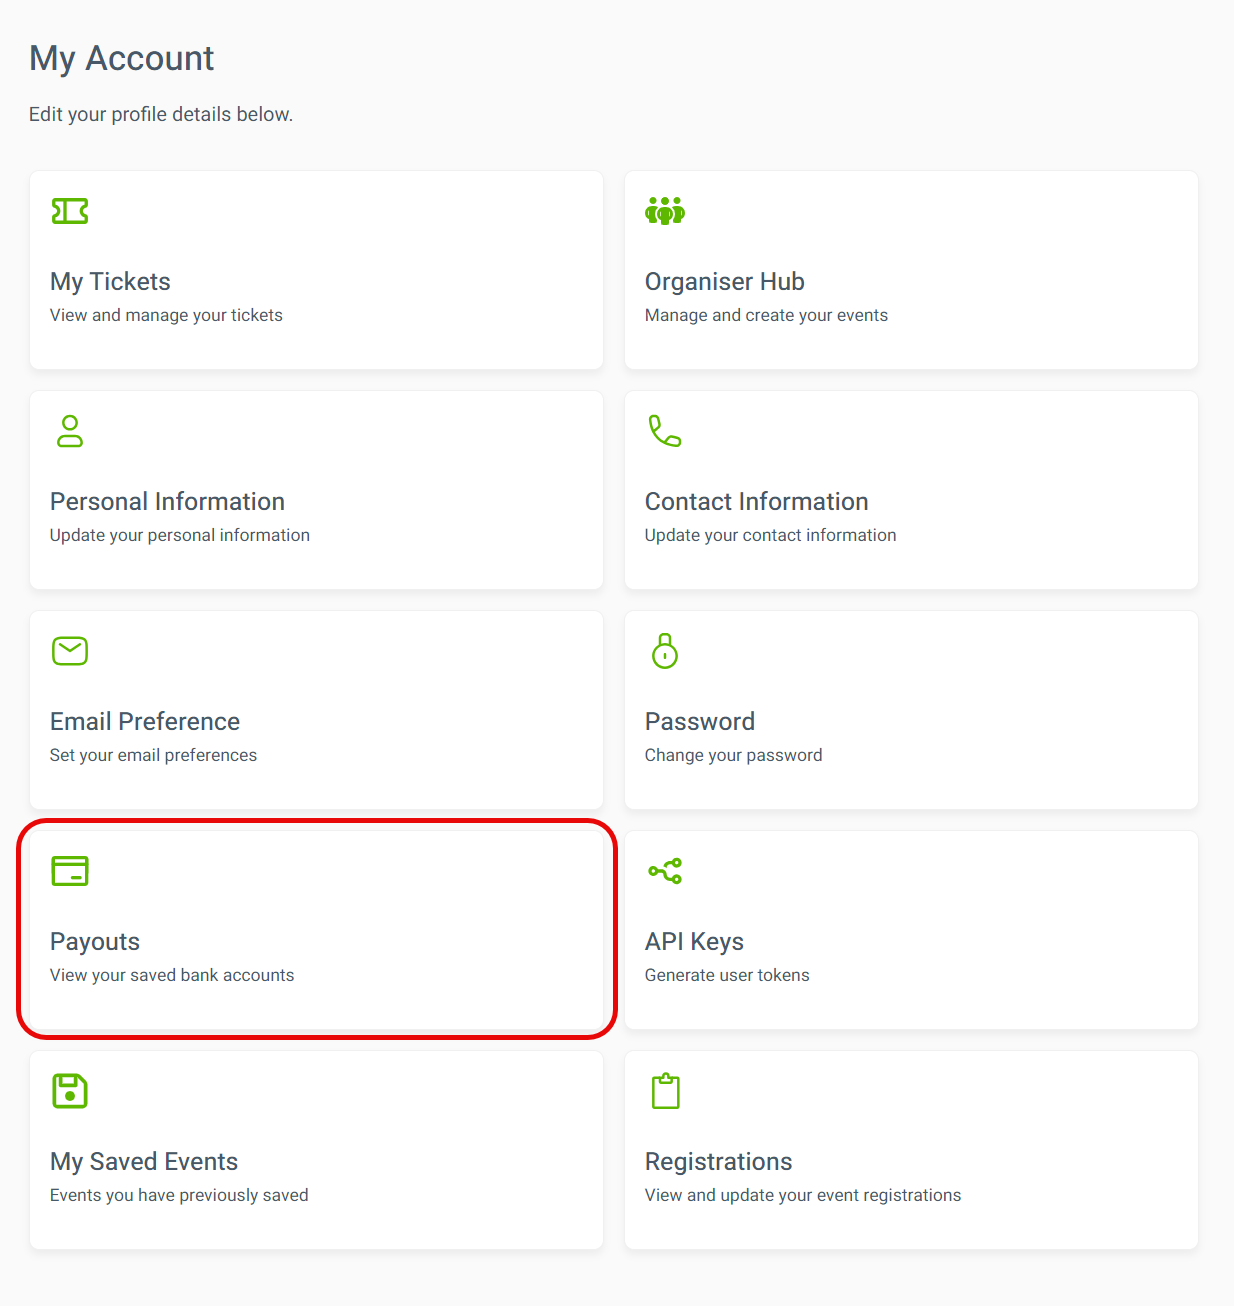Select 'Change your password' description text
The image size is (1234, 1306).
point(734,755)
